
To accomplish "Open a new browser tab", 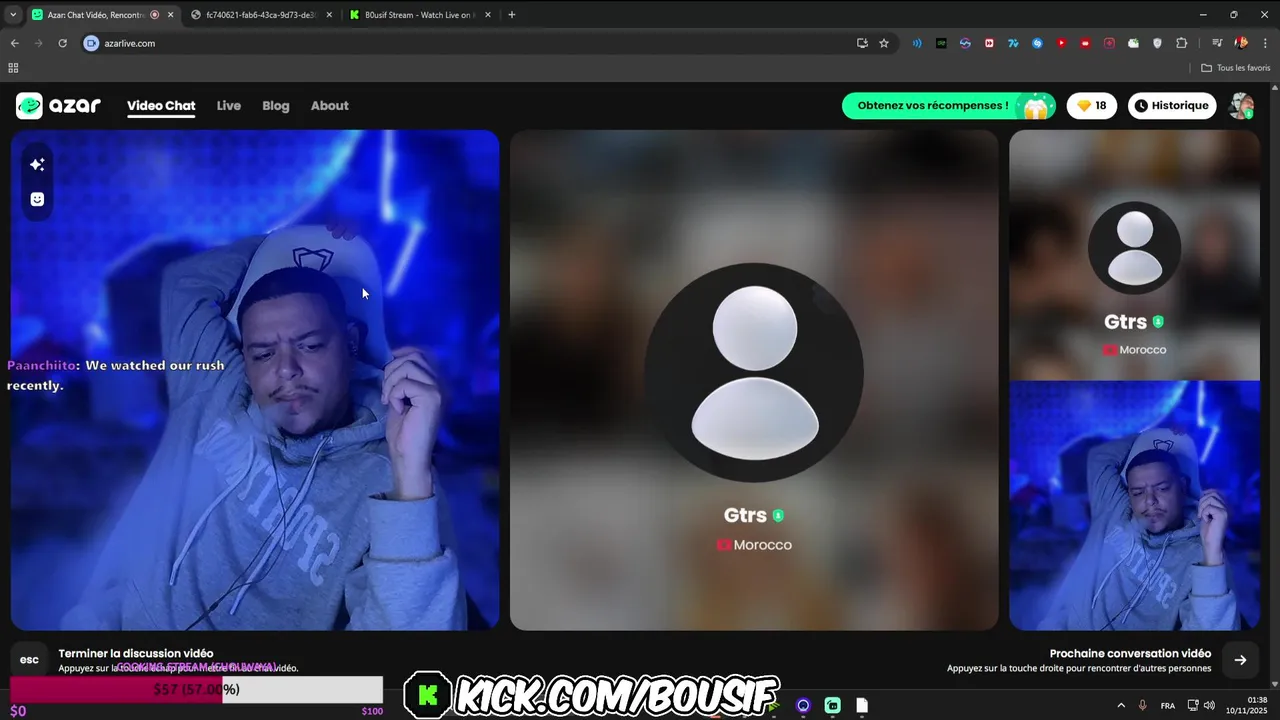I will tap(512, 15).
